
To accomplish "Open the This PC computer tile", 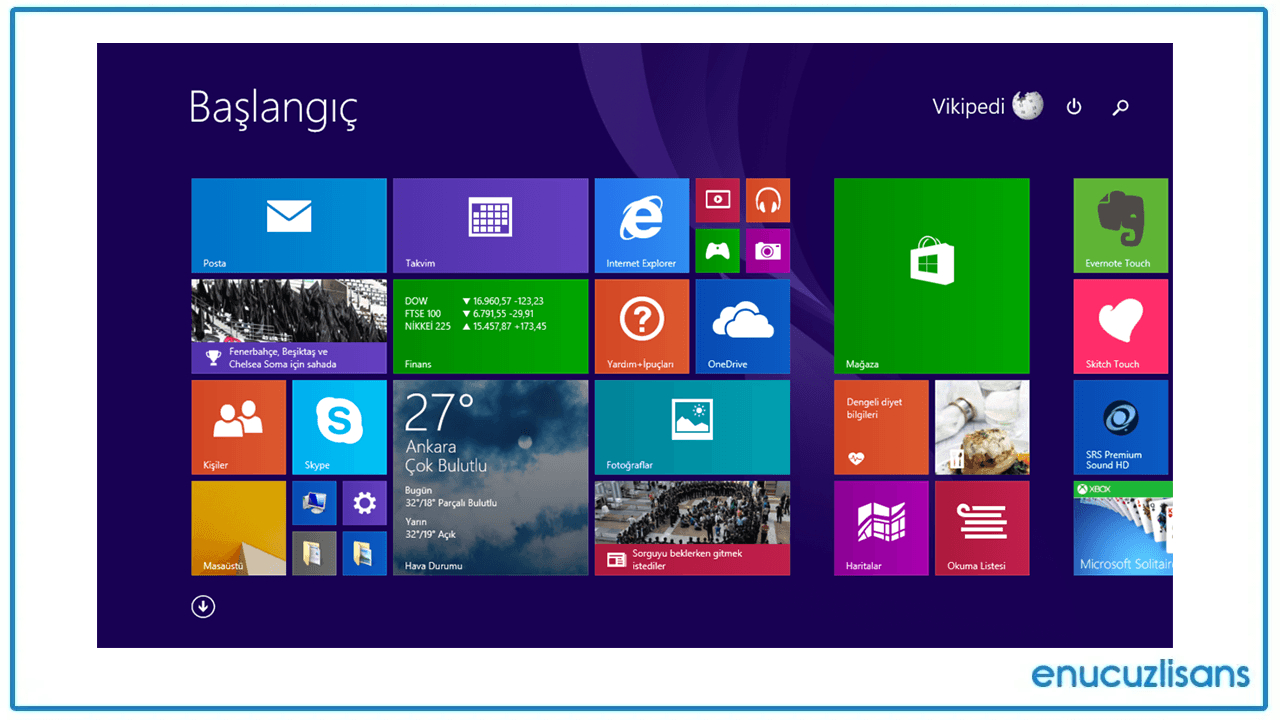I will coord(314,503).
